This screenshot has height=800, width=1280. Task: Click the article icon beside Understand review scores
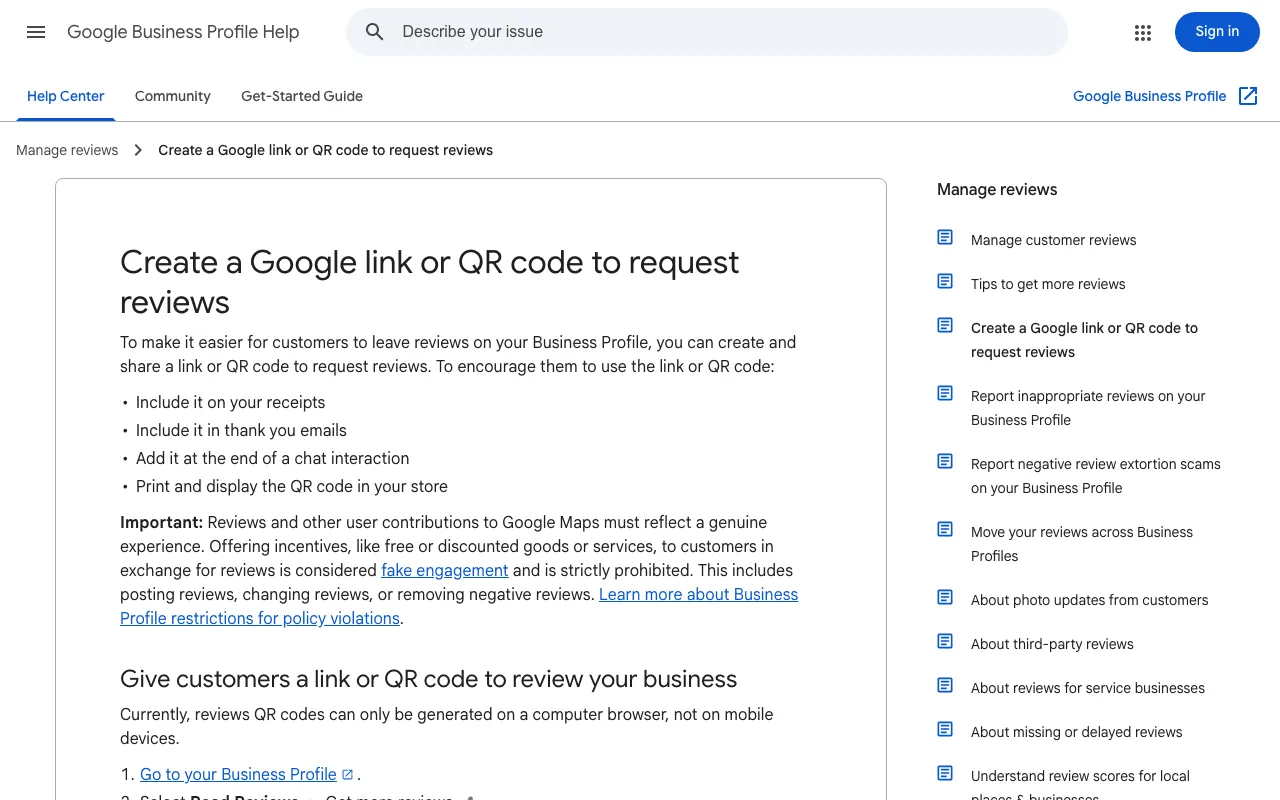coord(945,773)
